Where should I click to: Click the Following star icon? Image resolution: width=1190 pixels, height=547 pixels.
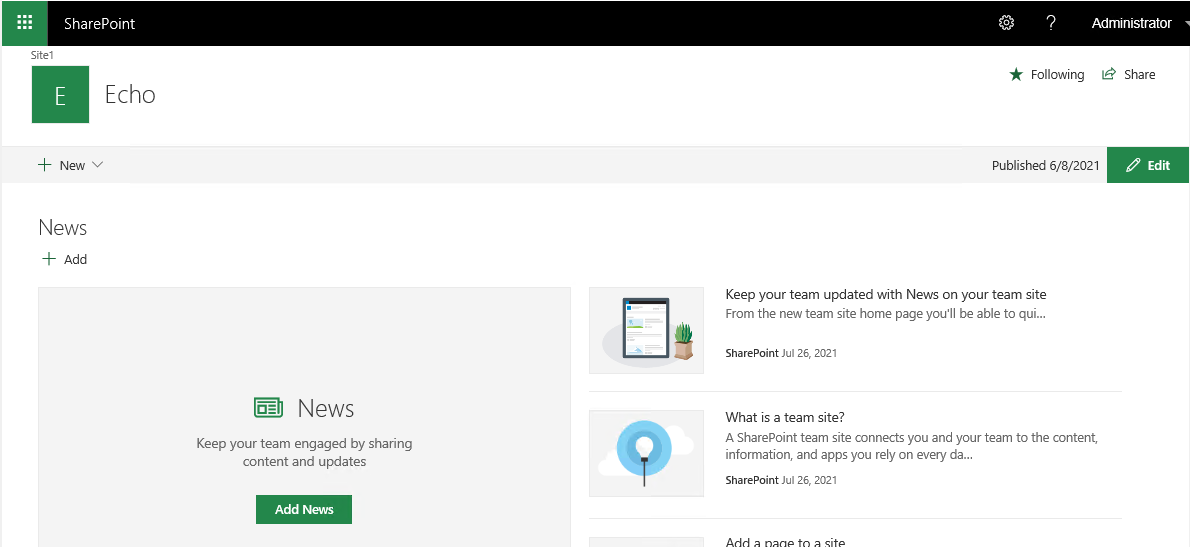(1016, 74)
